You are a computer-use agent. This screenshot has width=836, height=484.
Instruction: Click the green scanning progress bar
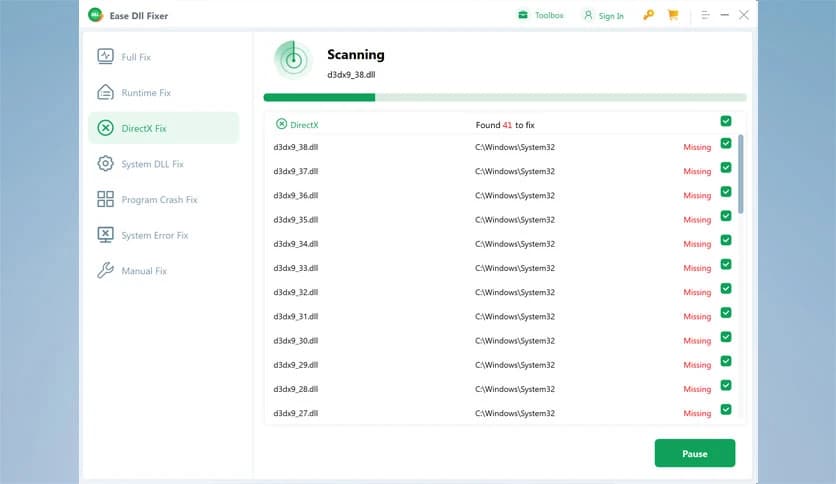point(505,97)
